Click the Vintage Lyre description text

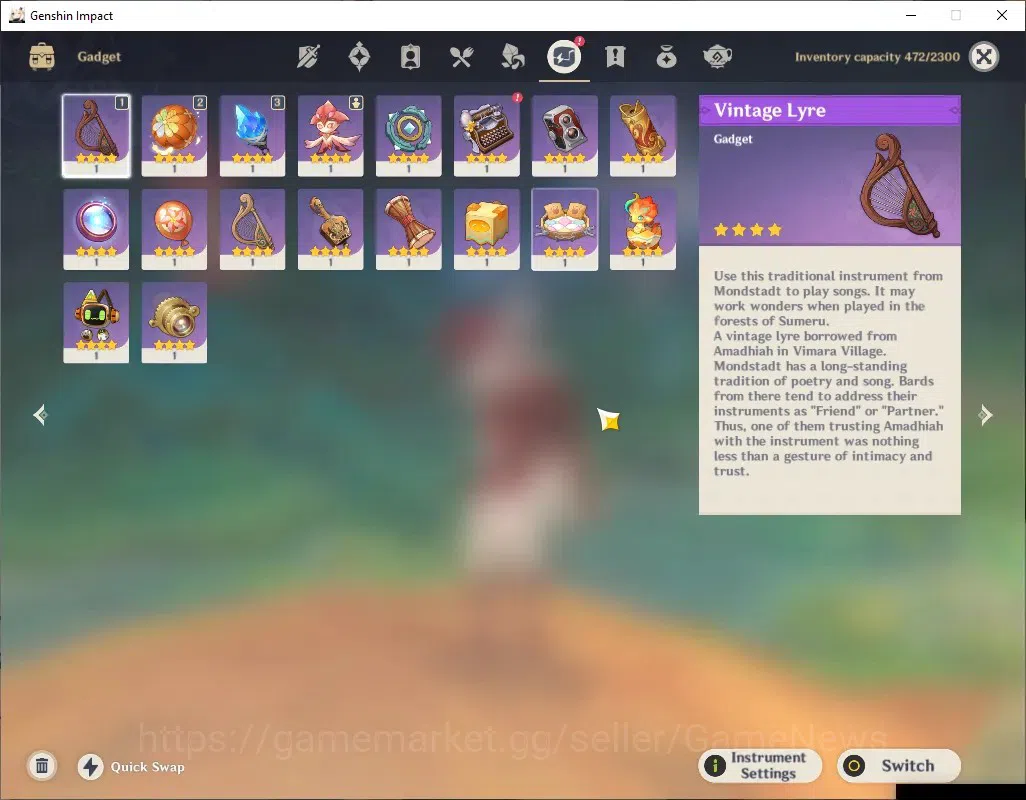(828, 373)
